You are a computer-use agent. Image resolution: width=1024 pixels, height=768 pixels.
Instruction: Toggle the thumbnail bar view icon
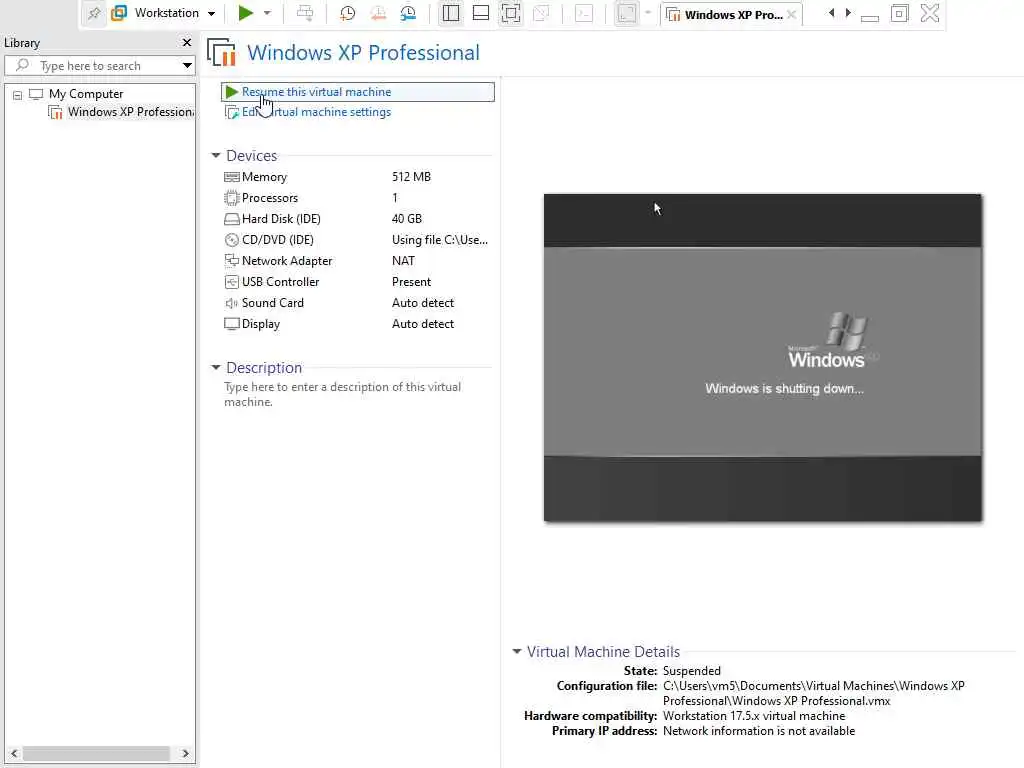(x=481, y=13)
